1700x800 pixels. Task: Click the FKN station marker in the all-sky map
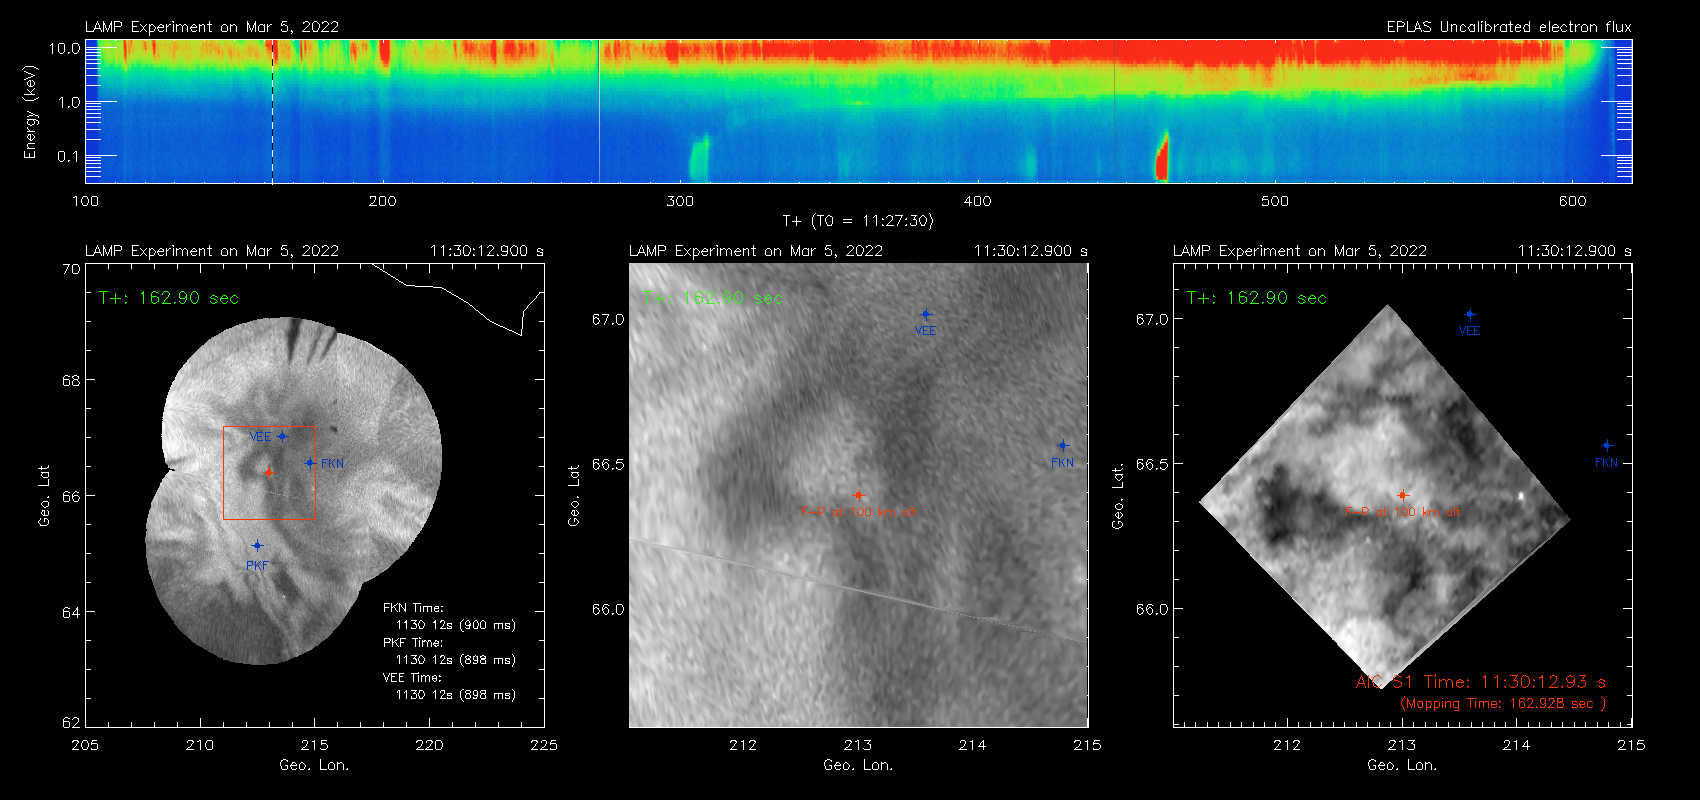coord(310,463)
